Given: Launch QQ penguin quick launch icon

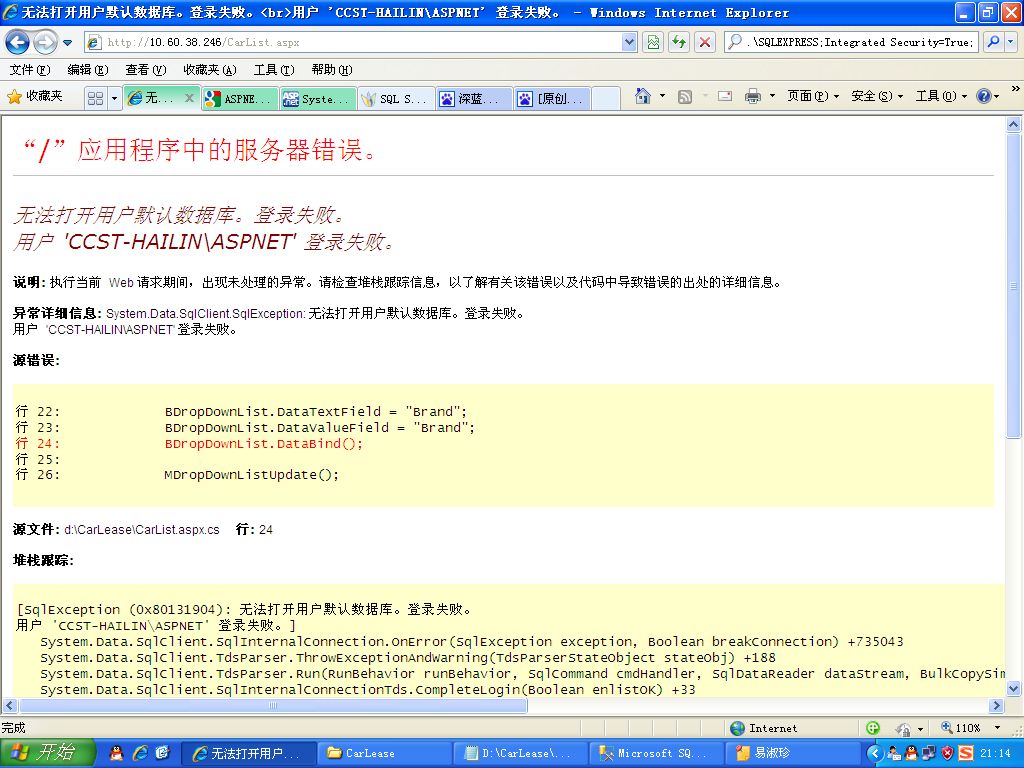Looking at the screenshot, I should pos(116,753).
